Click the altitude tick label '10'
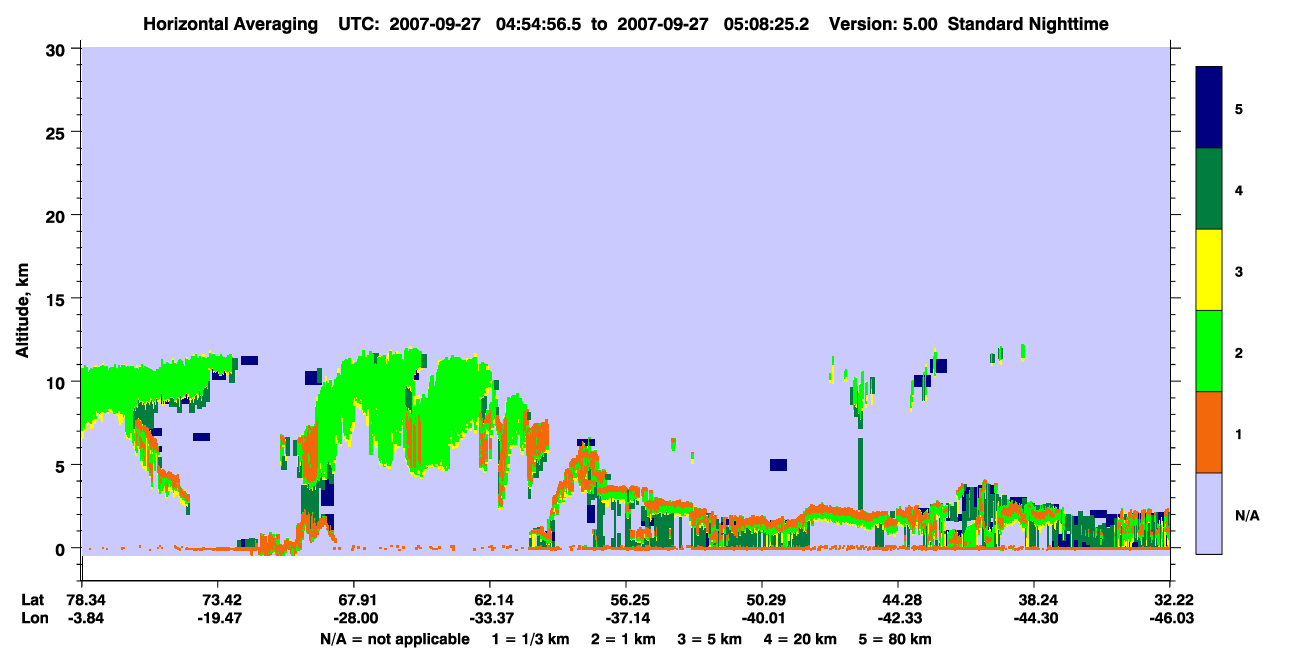 point(57,382)
